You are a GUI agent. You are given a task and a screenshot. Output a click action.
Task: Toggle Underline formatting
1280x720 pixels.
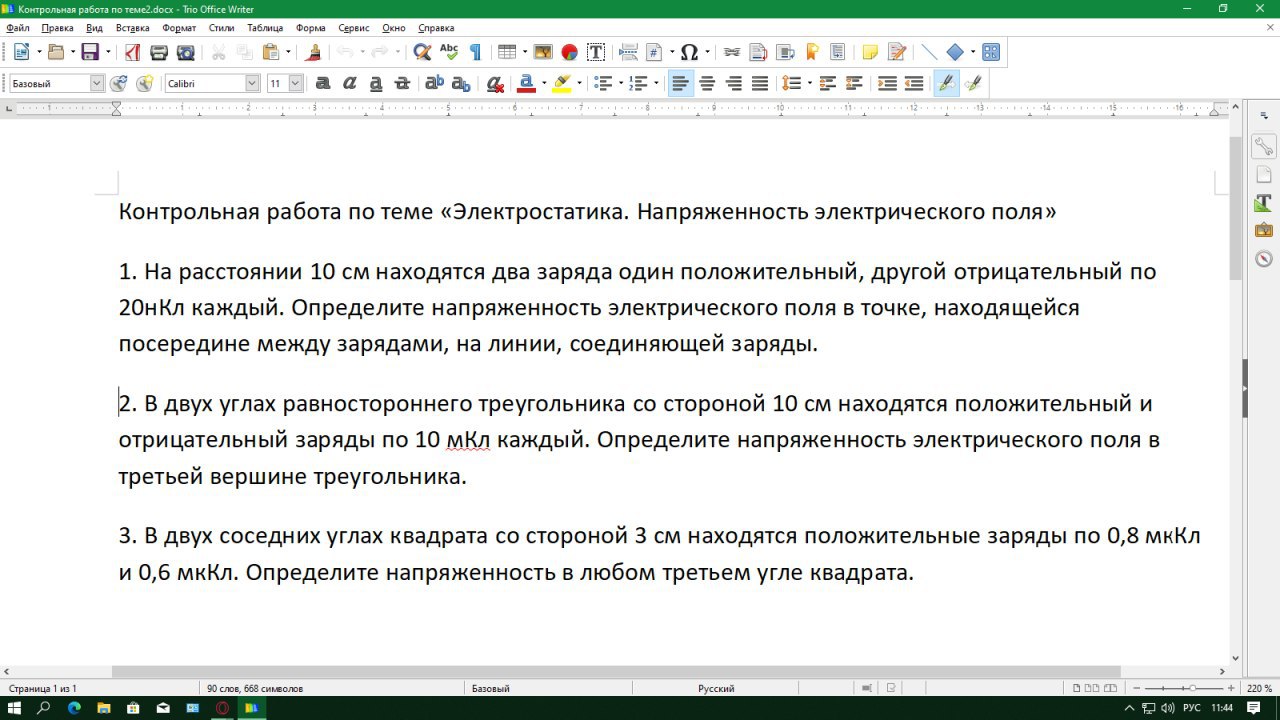pos(376,84)
